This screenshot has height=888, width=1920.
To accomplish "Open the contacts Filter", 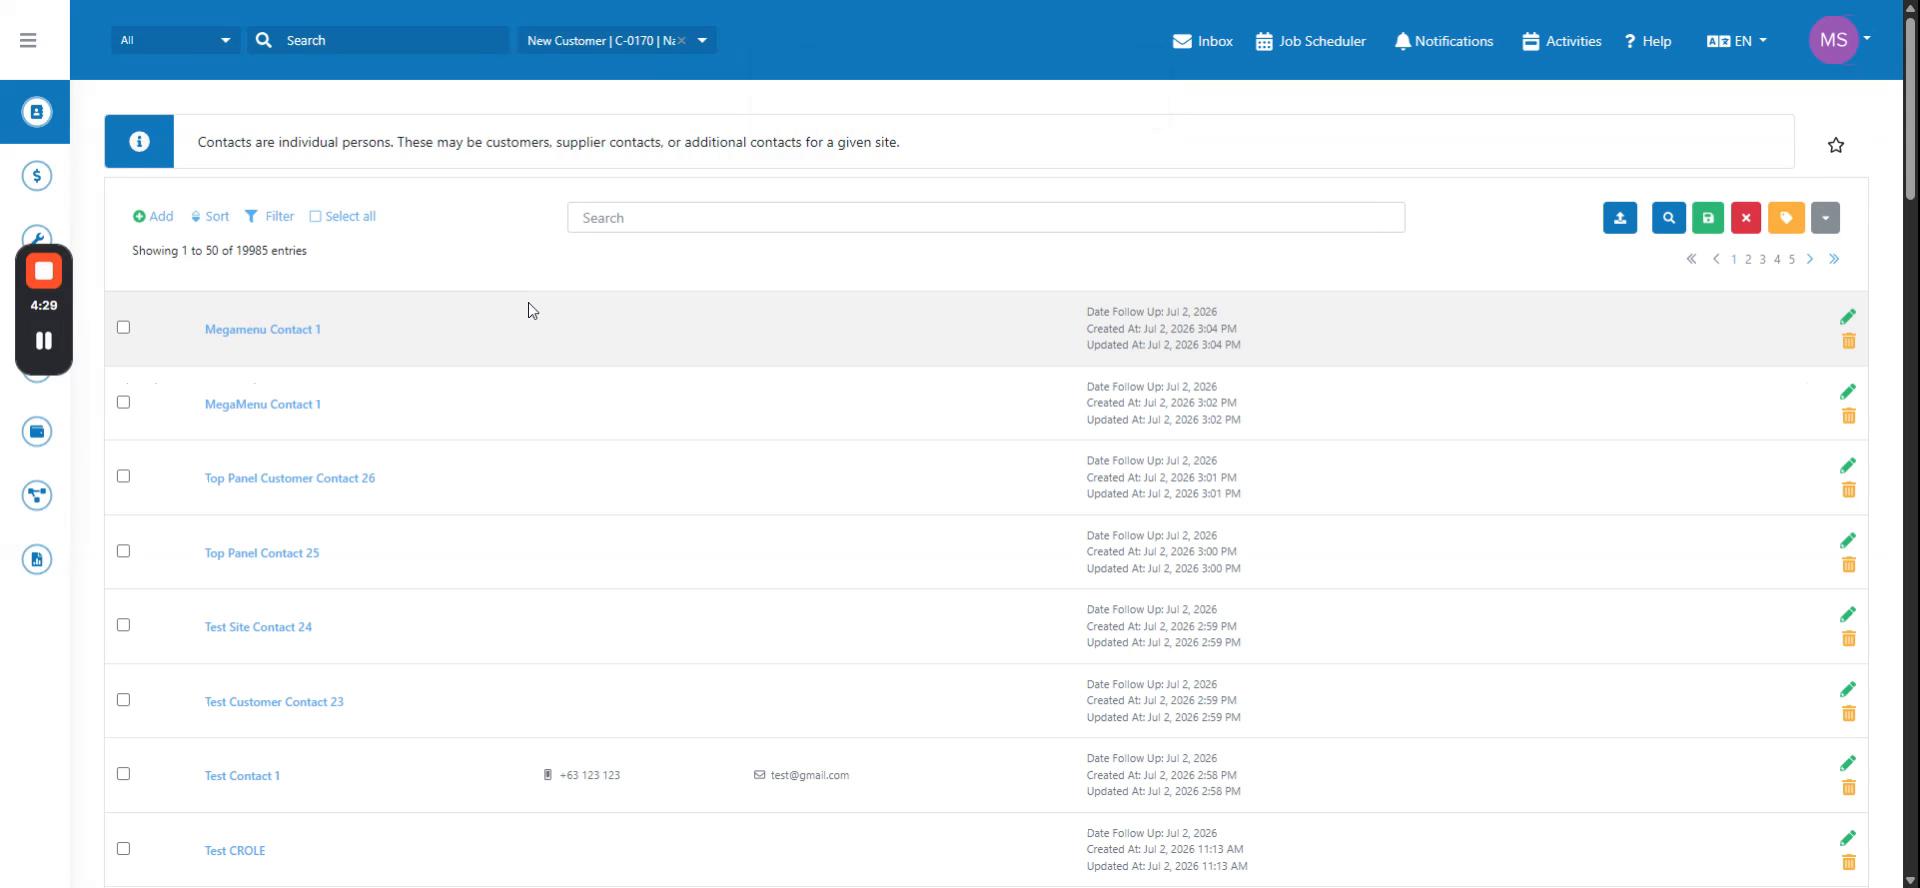I will point(269,216).
